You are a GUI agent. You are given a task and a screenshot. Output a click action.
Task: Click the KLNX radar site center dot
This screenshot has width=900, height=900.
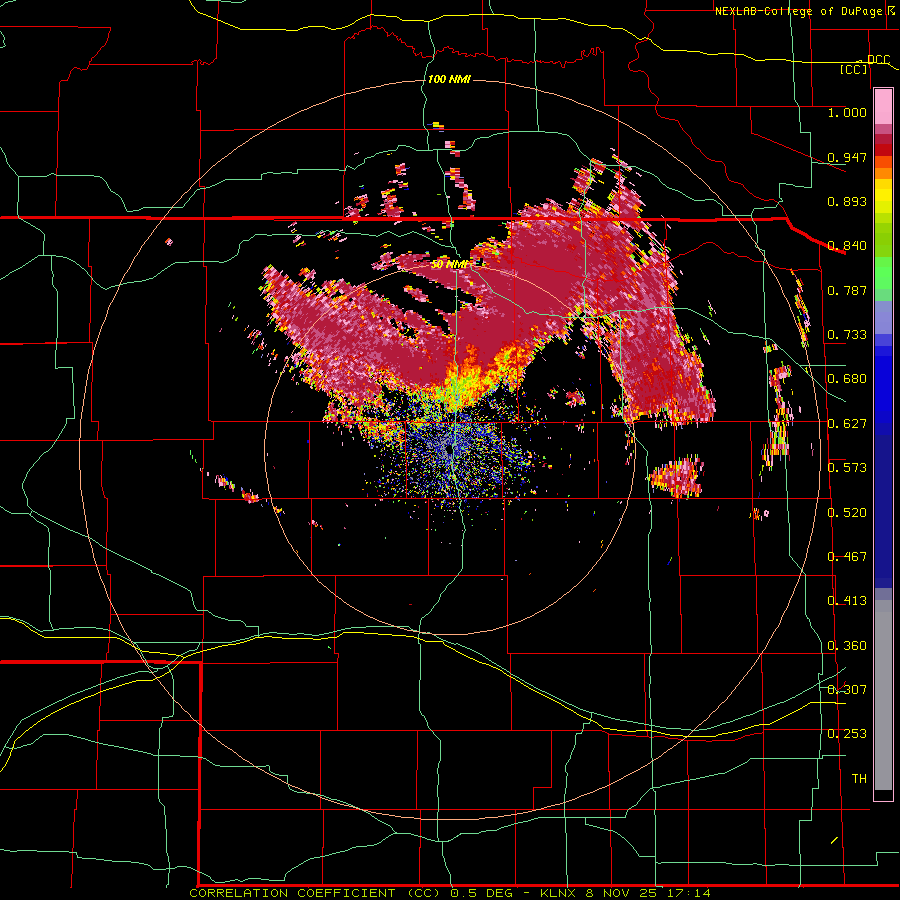449,451
